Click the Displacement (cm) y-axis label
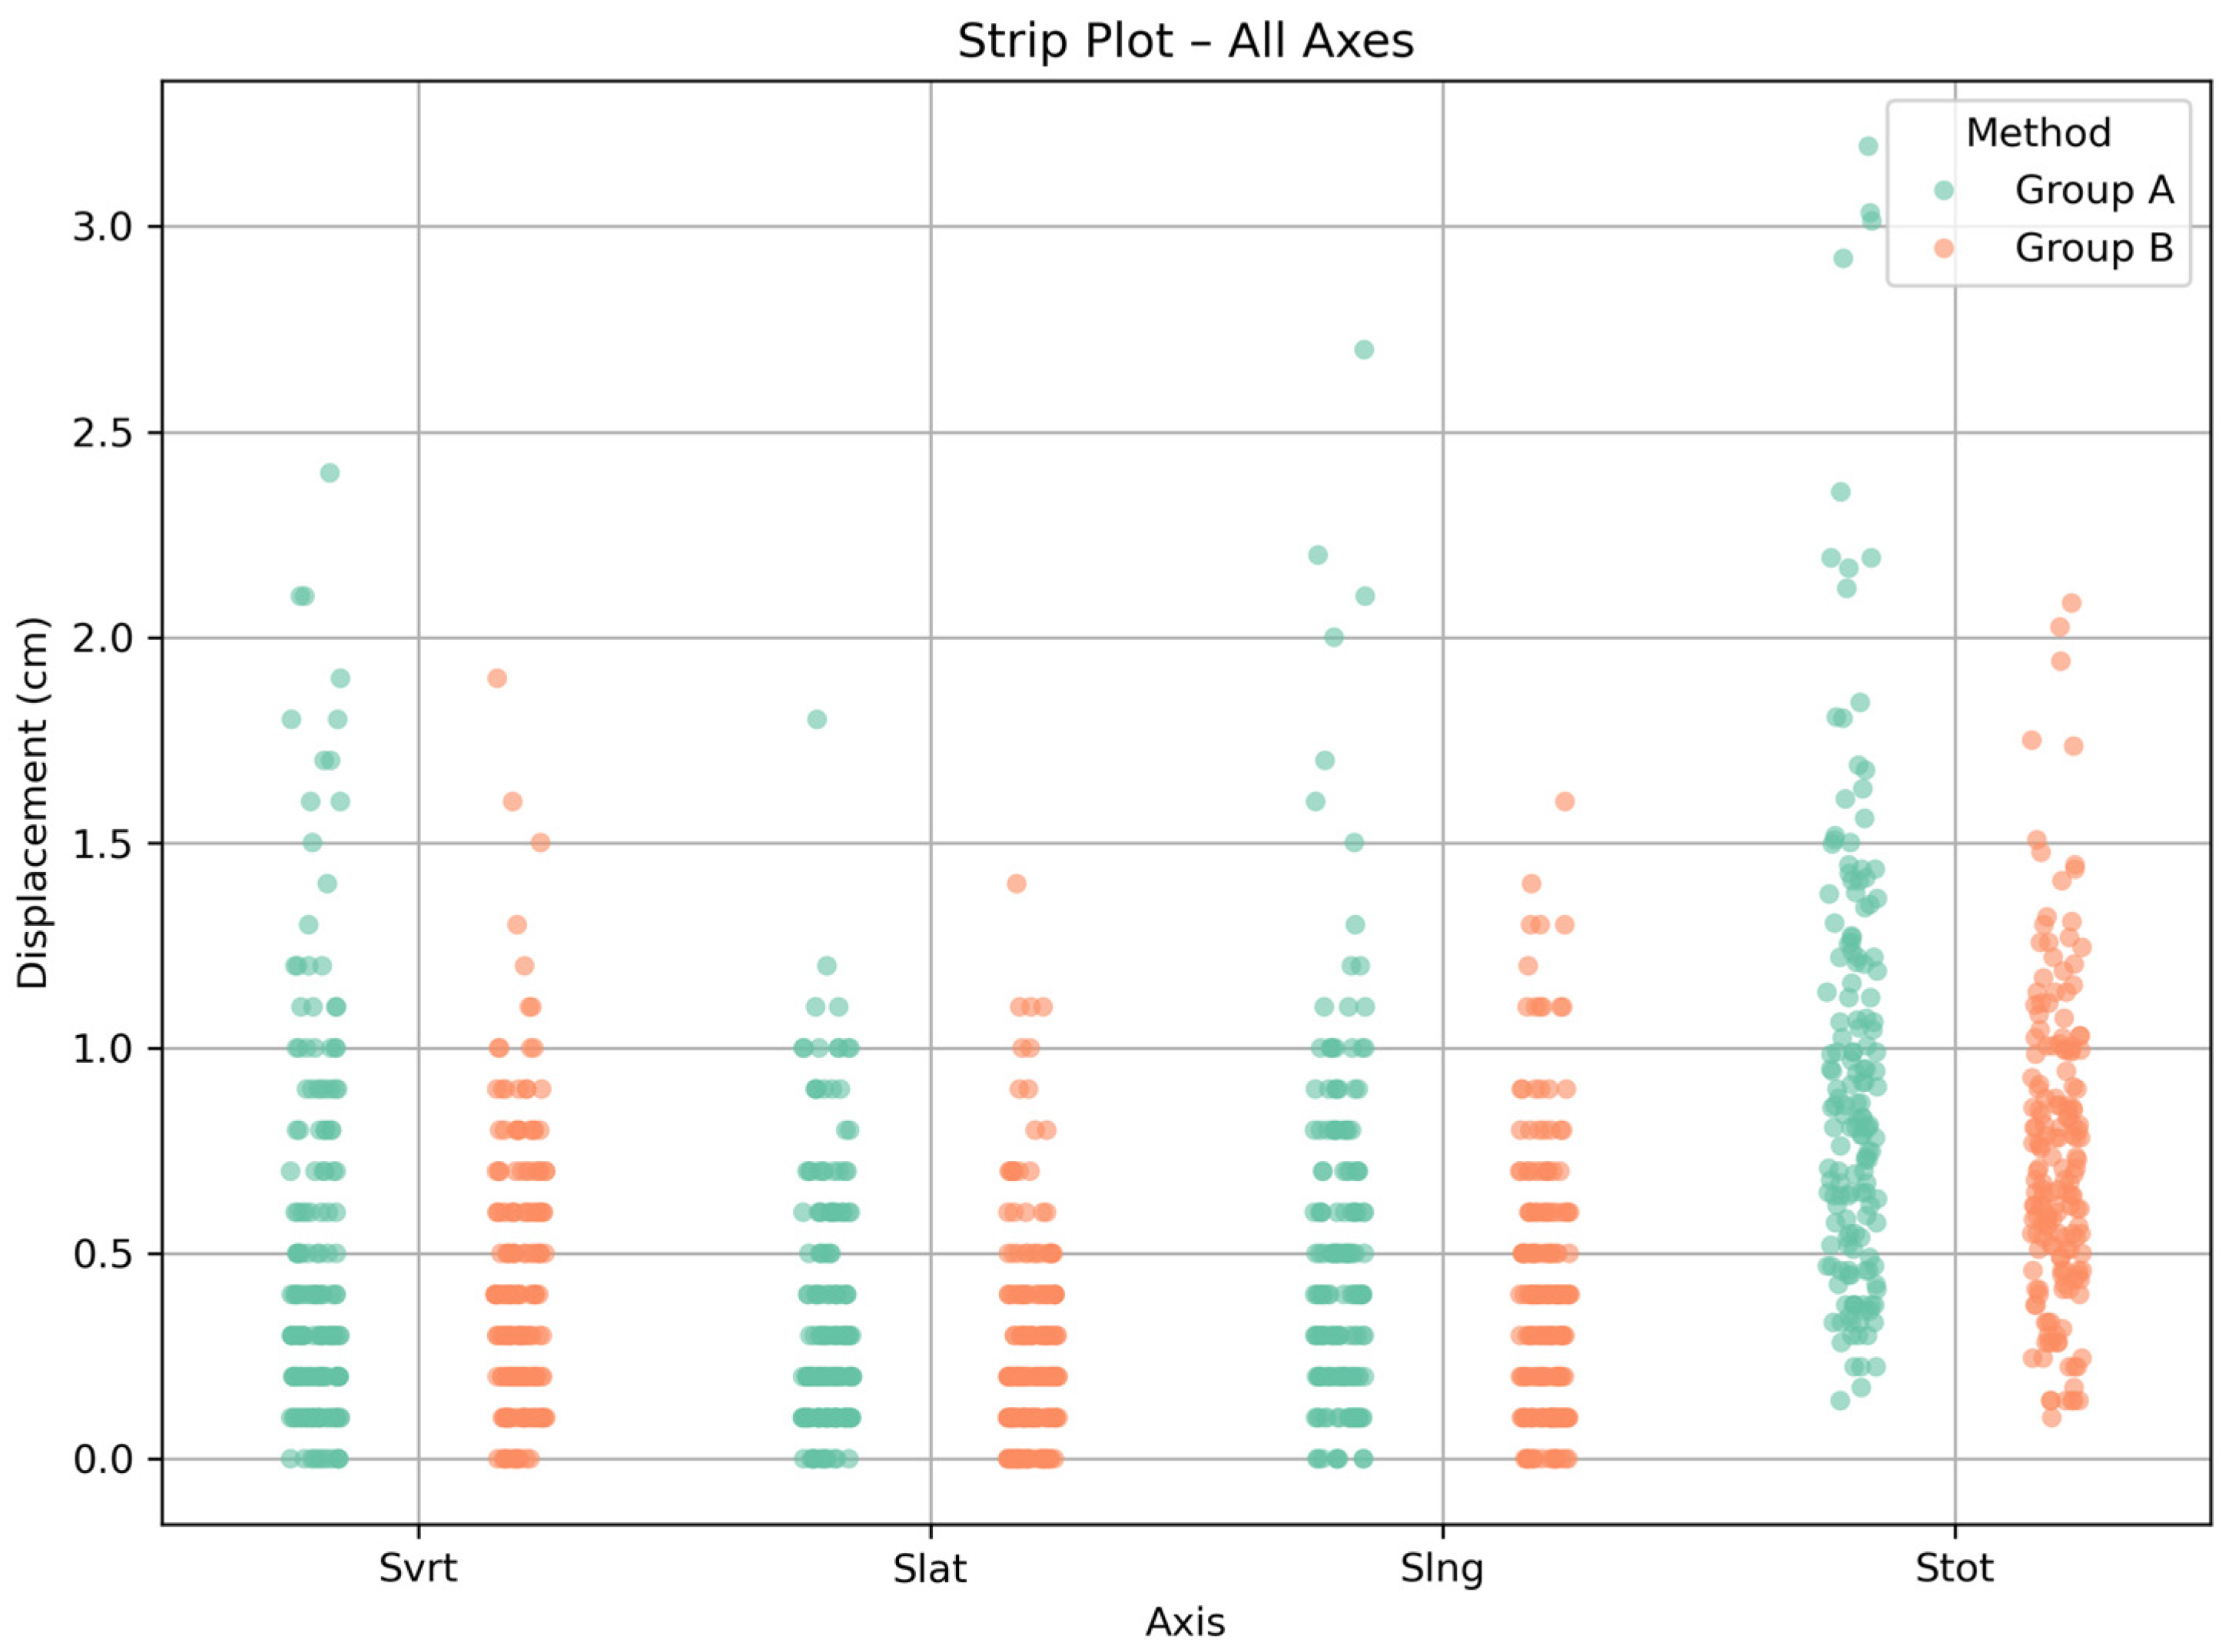Screen dimensions: 2236x1652 coord(33,804)
